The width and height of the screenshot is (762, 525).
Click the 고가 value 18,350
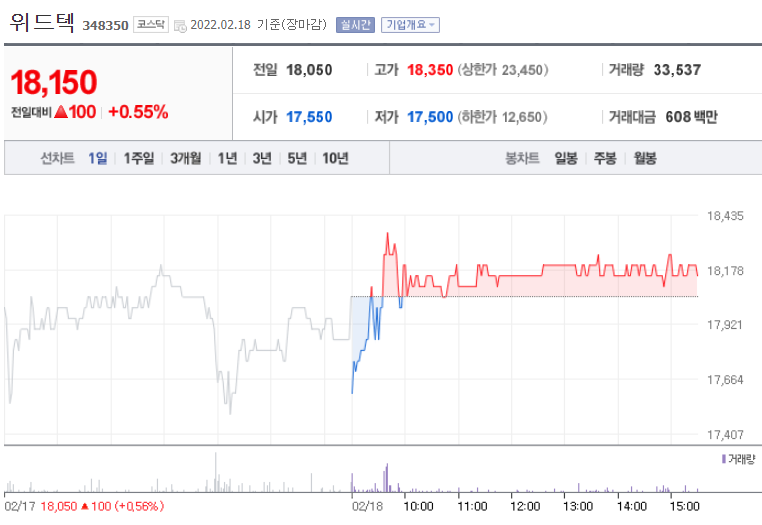pos(430,70)
